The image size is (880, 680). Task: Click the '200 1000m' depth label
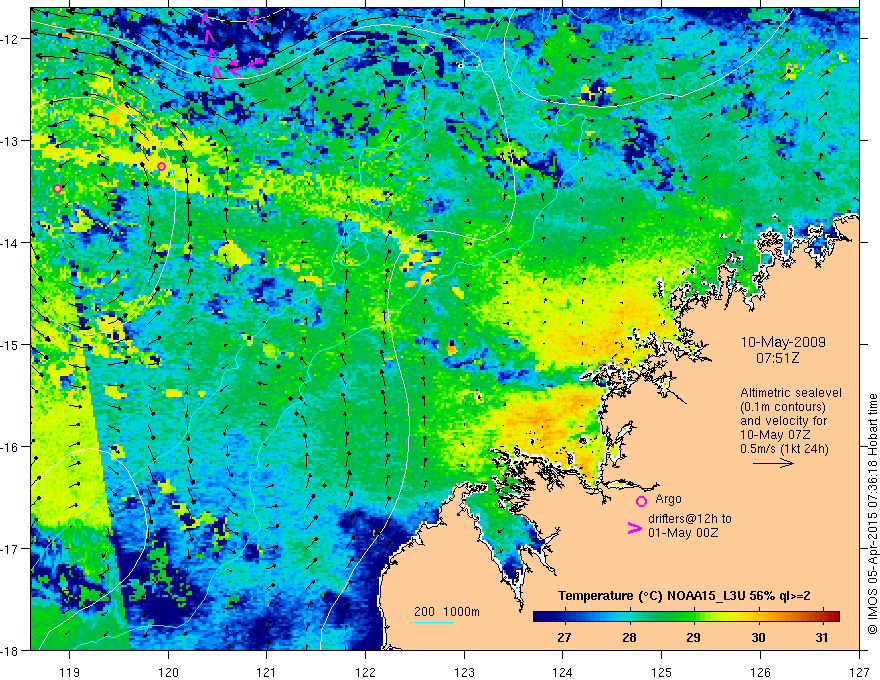[447, 612]
